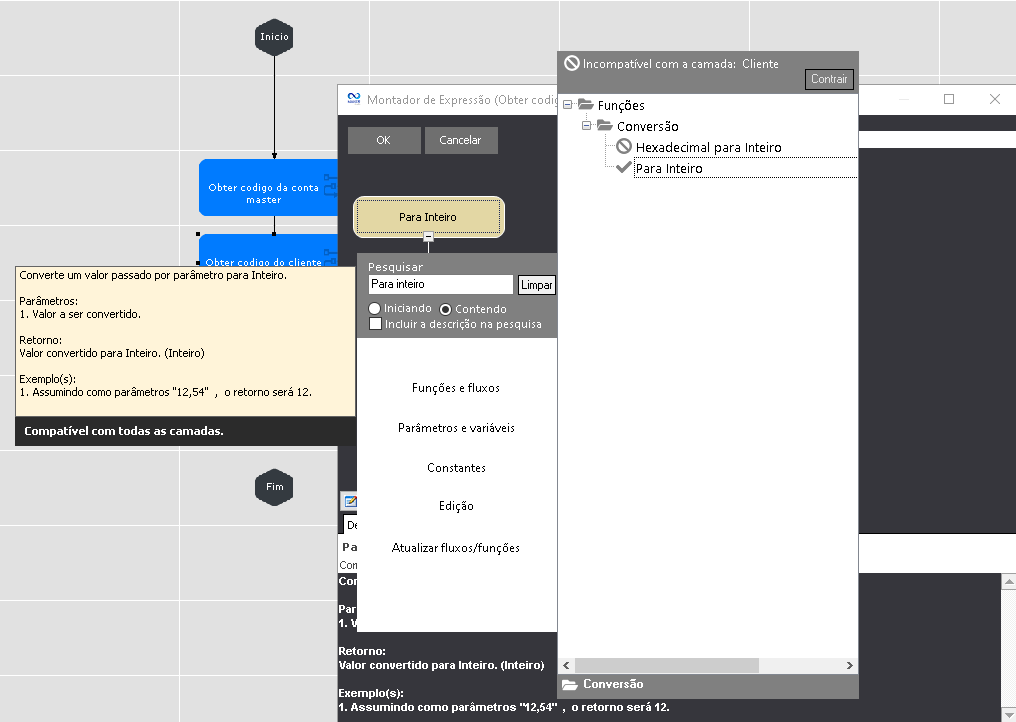
Task: Click the edit note icon at bottom-left
Action: pyautogui.click(x=350, y=502)
